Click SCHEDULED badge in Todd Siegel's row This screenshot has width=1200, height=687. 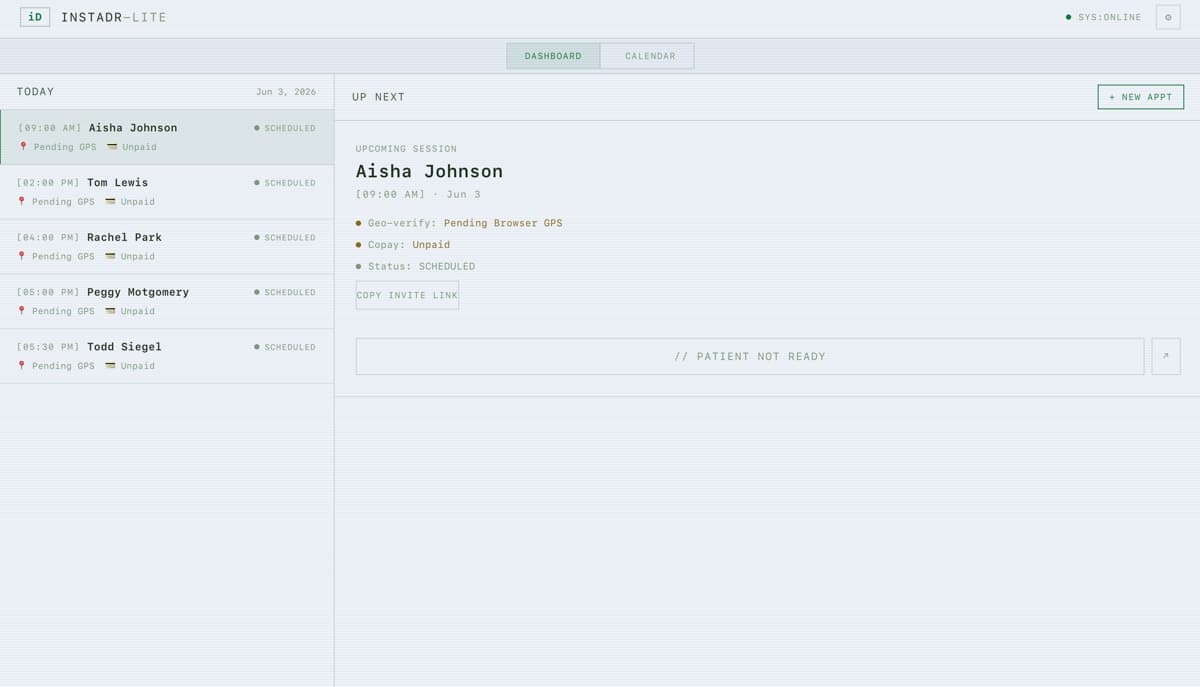click(x=285, y=347)
